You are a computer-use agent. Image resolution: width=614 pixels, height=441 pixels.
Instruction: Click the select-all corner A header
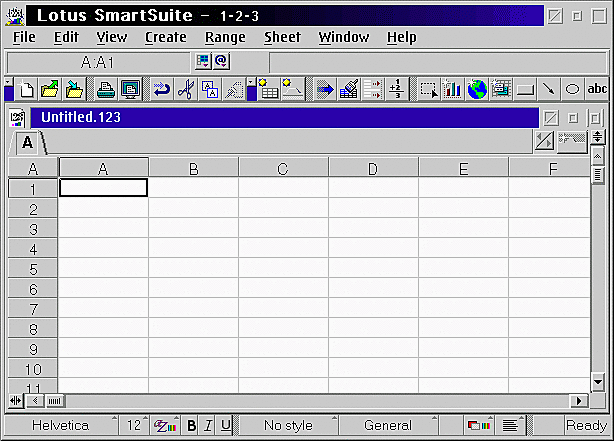[x=33, y=169]
